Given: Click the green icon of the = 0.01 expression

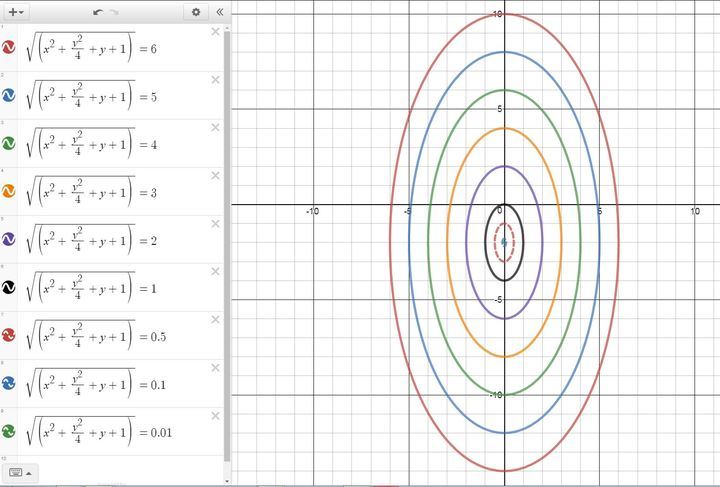Looking at the screenshot, I should pos(9,431).
